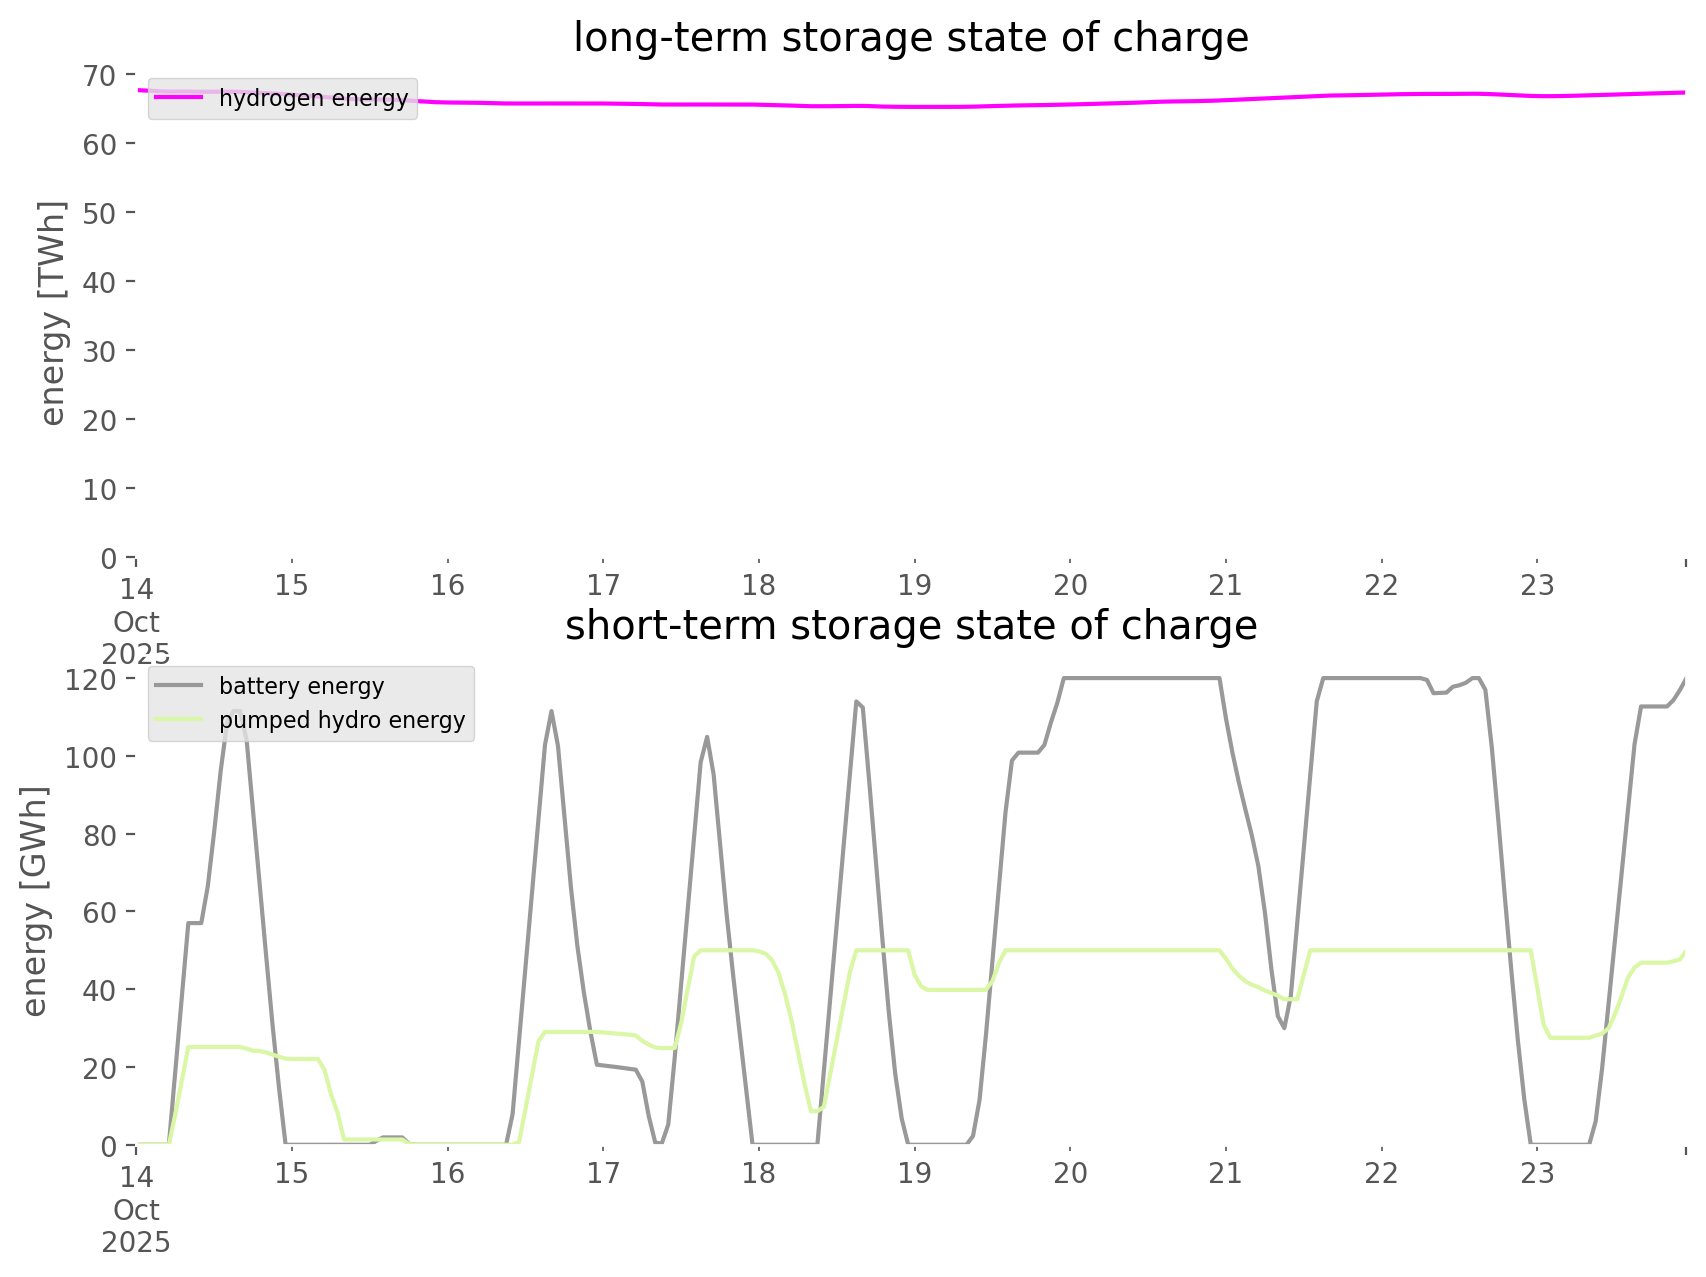Screen dimensions: 1706x1277
Task: Click the 2025 year label below the short-term chart
Action: (x=136, y=1243)
